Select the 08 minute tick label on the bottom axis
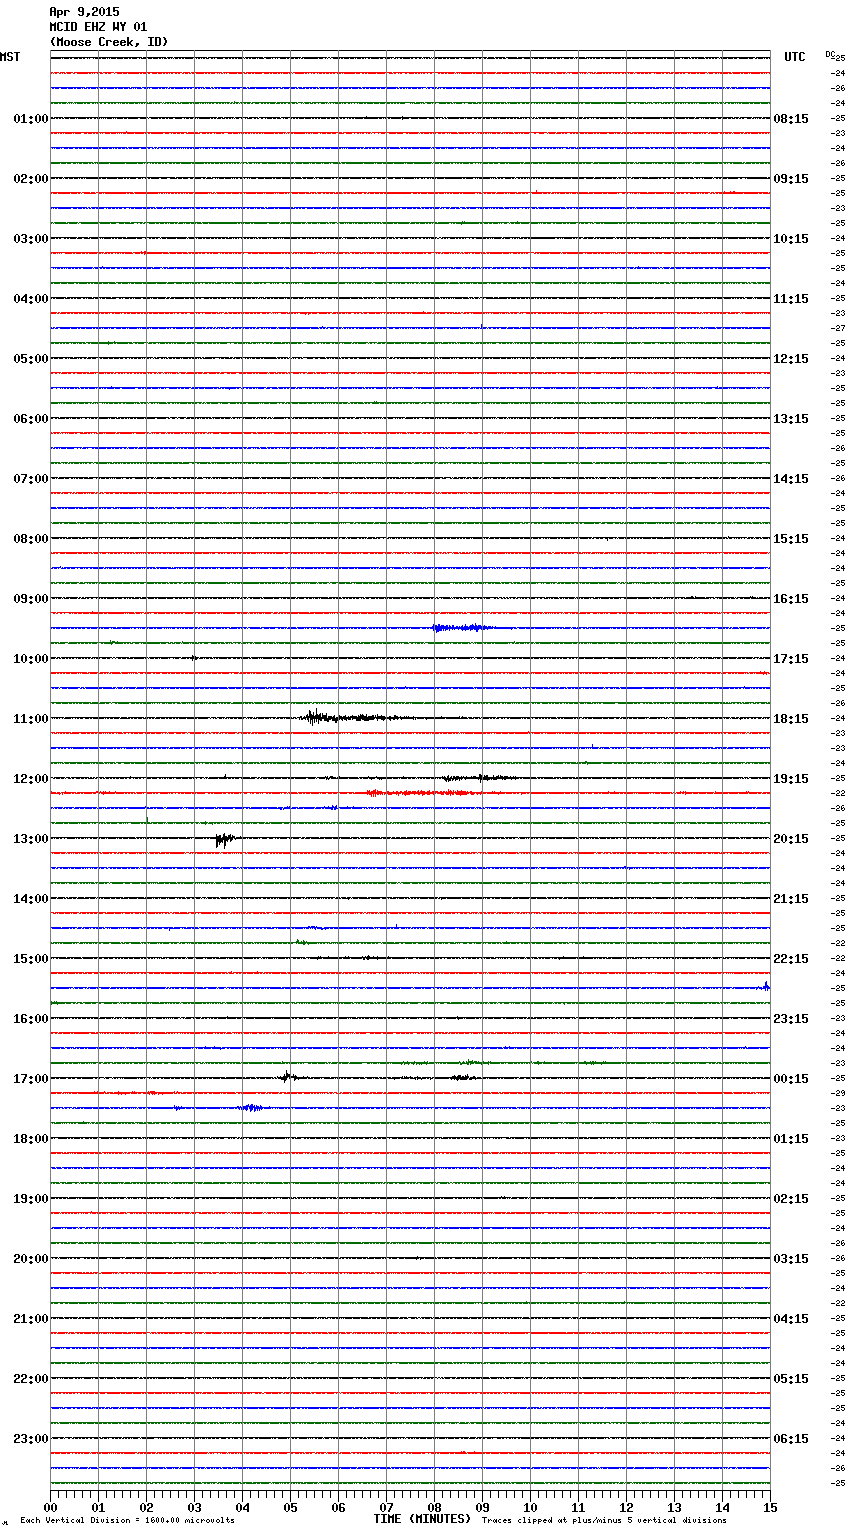Viewport: 850px width, 1534px height. coord(434,1507)
